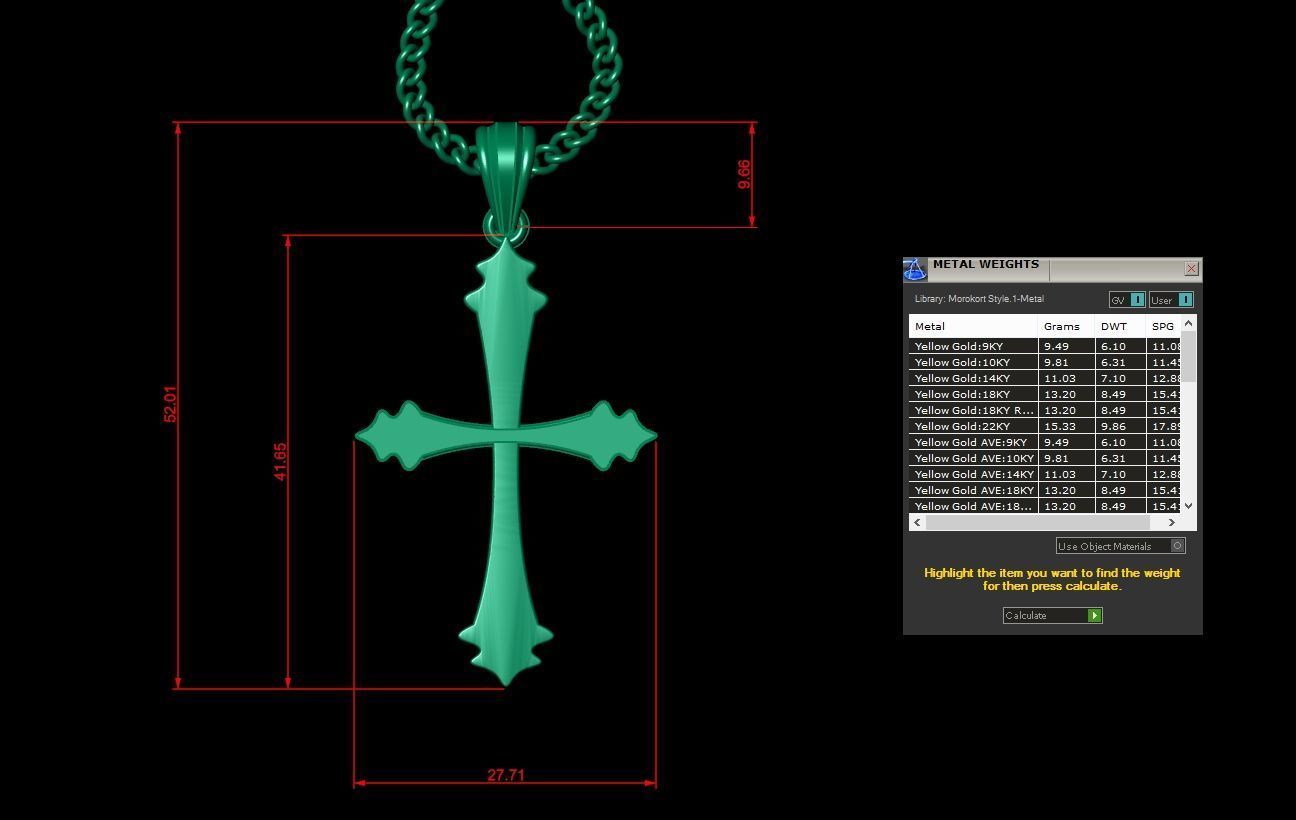Click the Library: Morokort Style.1-Metal label
Image resolution: width=1296 pixels, height=820 pixels.
(979, 299)
